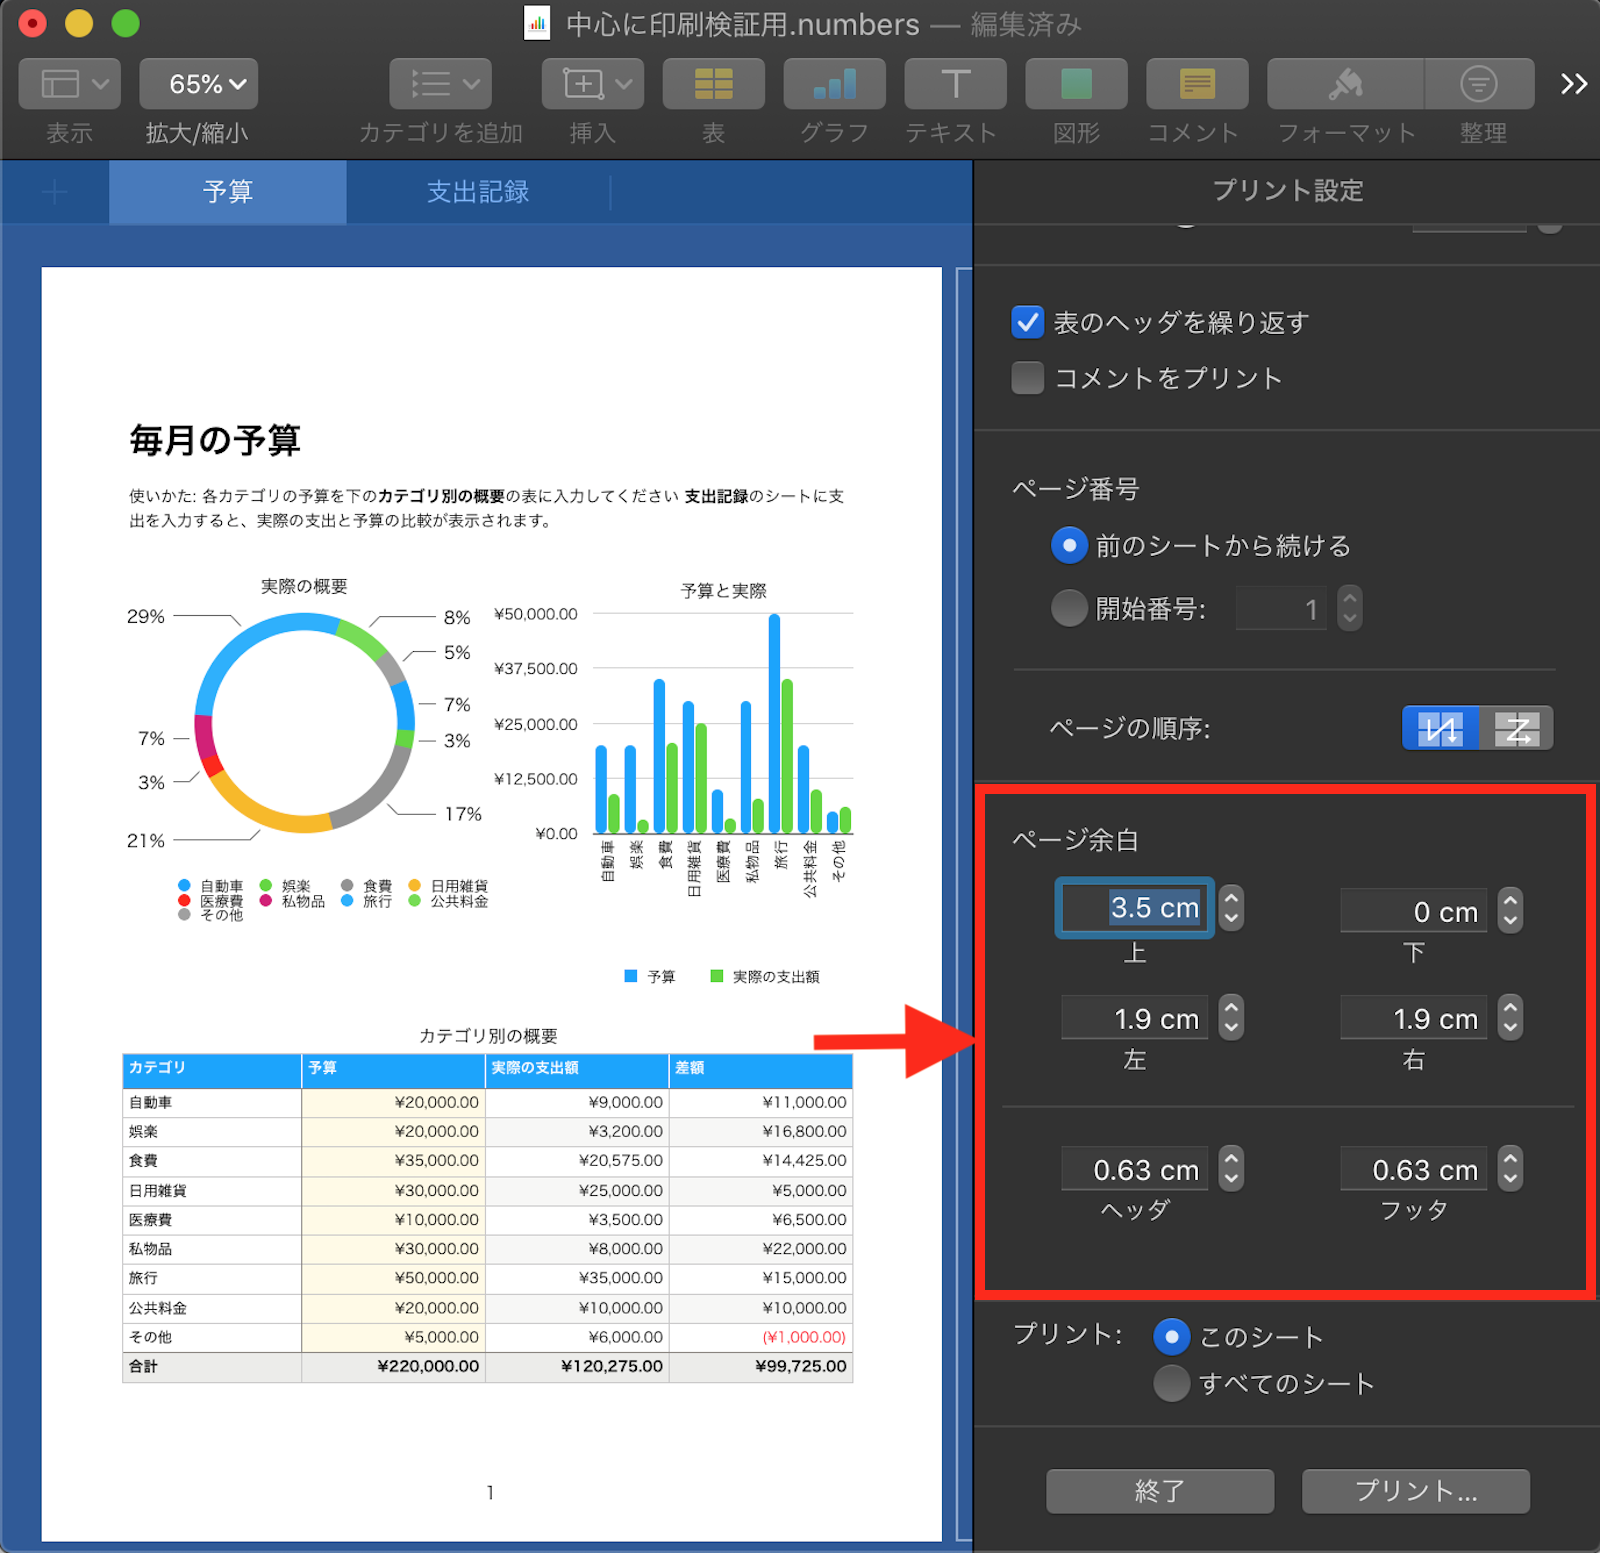Screen dimensions: 1600x1553
Task: Open the 65% zoom dropdown
Action: pyautogui.click(x=199, y=84)
